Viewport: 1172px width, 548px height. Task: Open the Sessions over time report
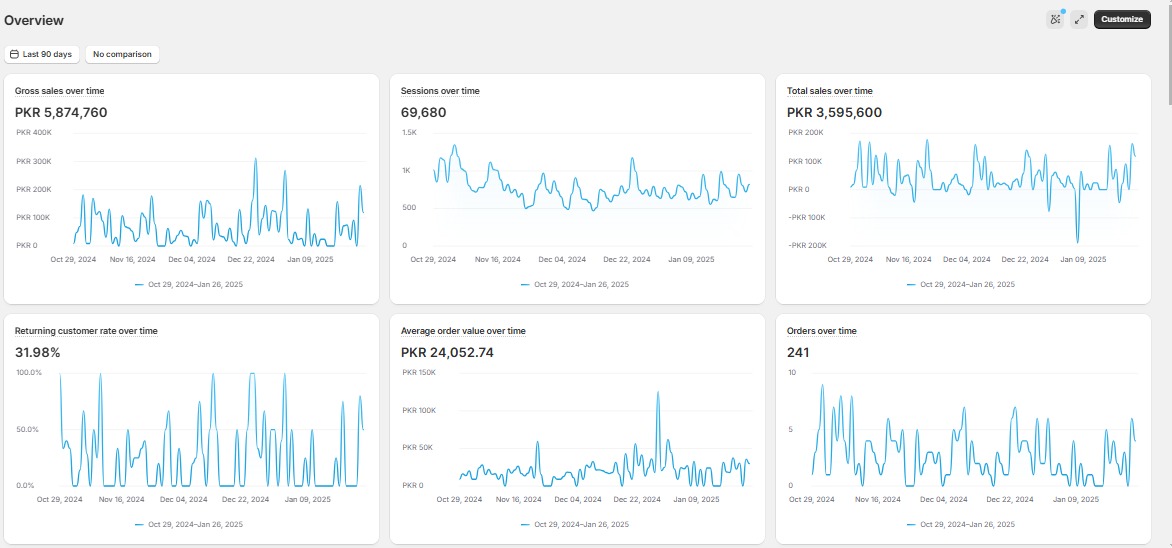(x=440, y=91)
